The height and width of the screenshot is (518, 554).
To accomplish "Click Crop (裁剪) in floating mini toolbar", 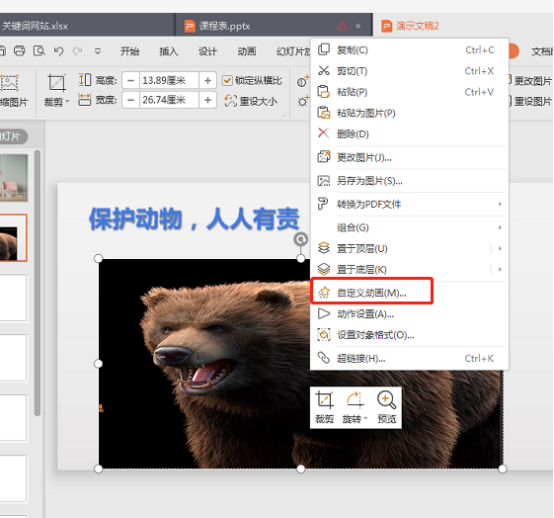I will click(324, 407).
